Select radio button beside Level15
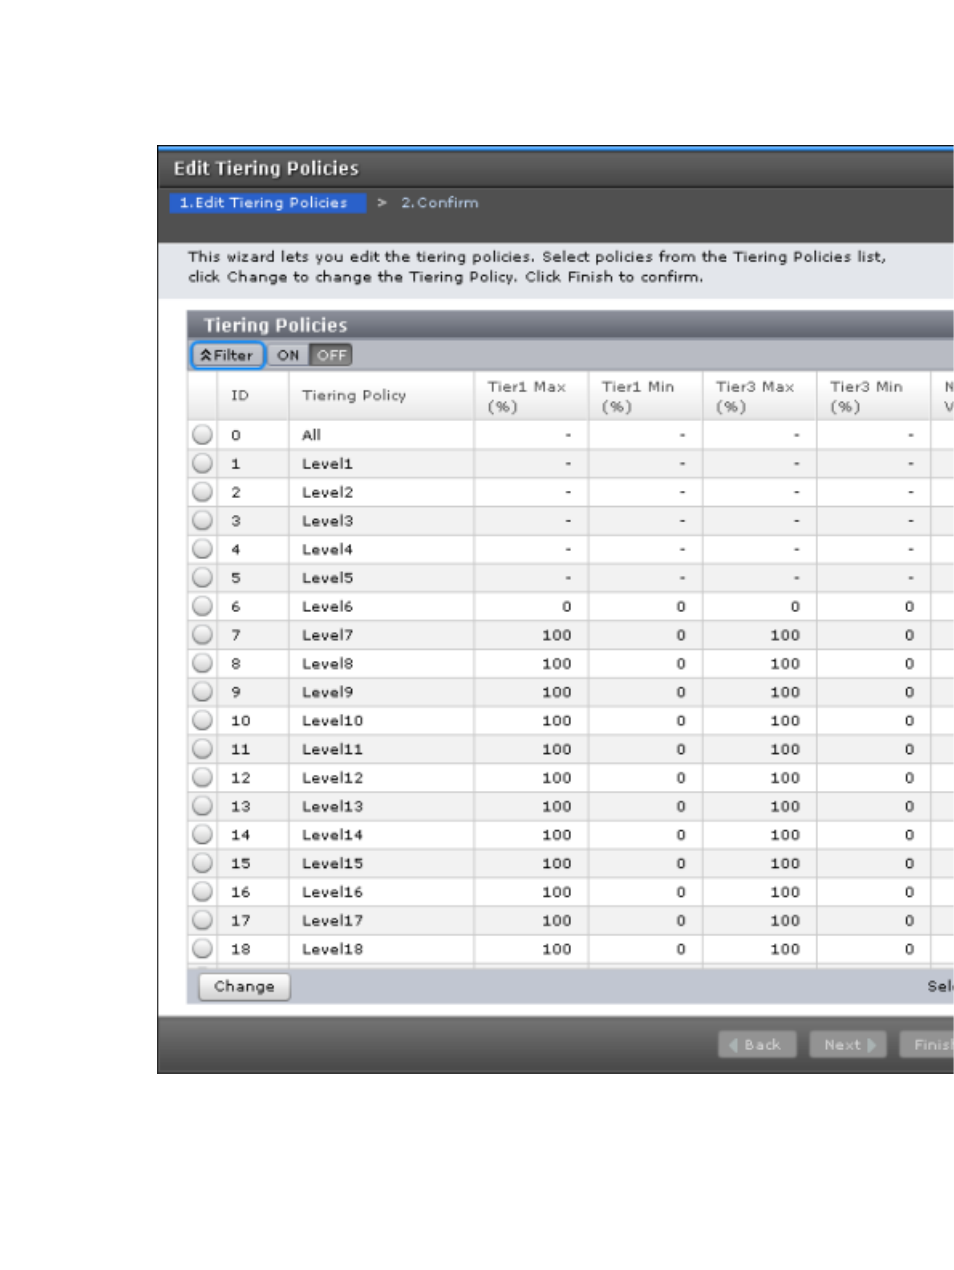Viewport: 954px width, 1270px height. click(202, 862)
